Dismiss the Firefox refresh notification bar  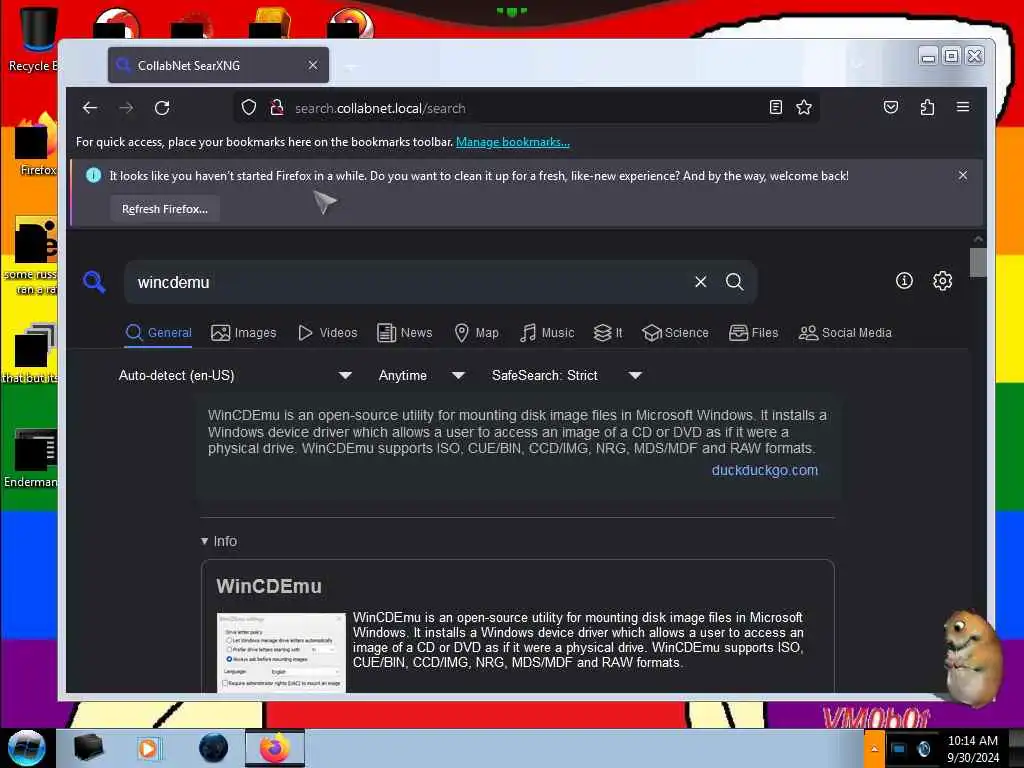point(963,175)
